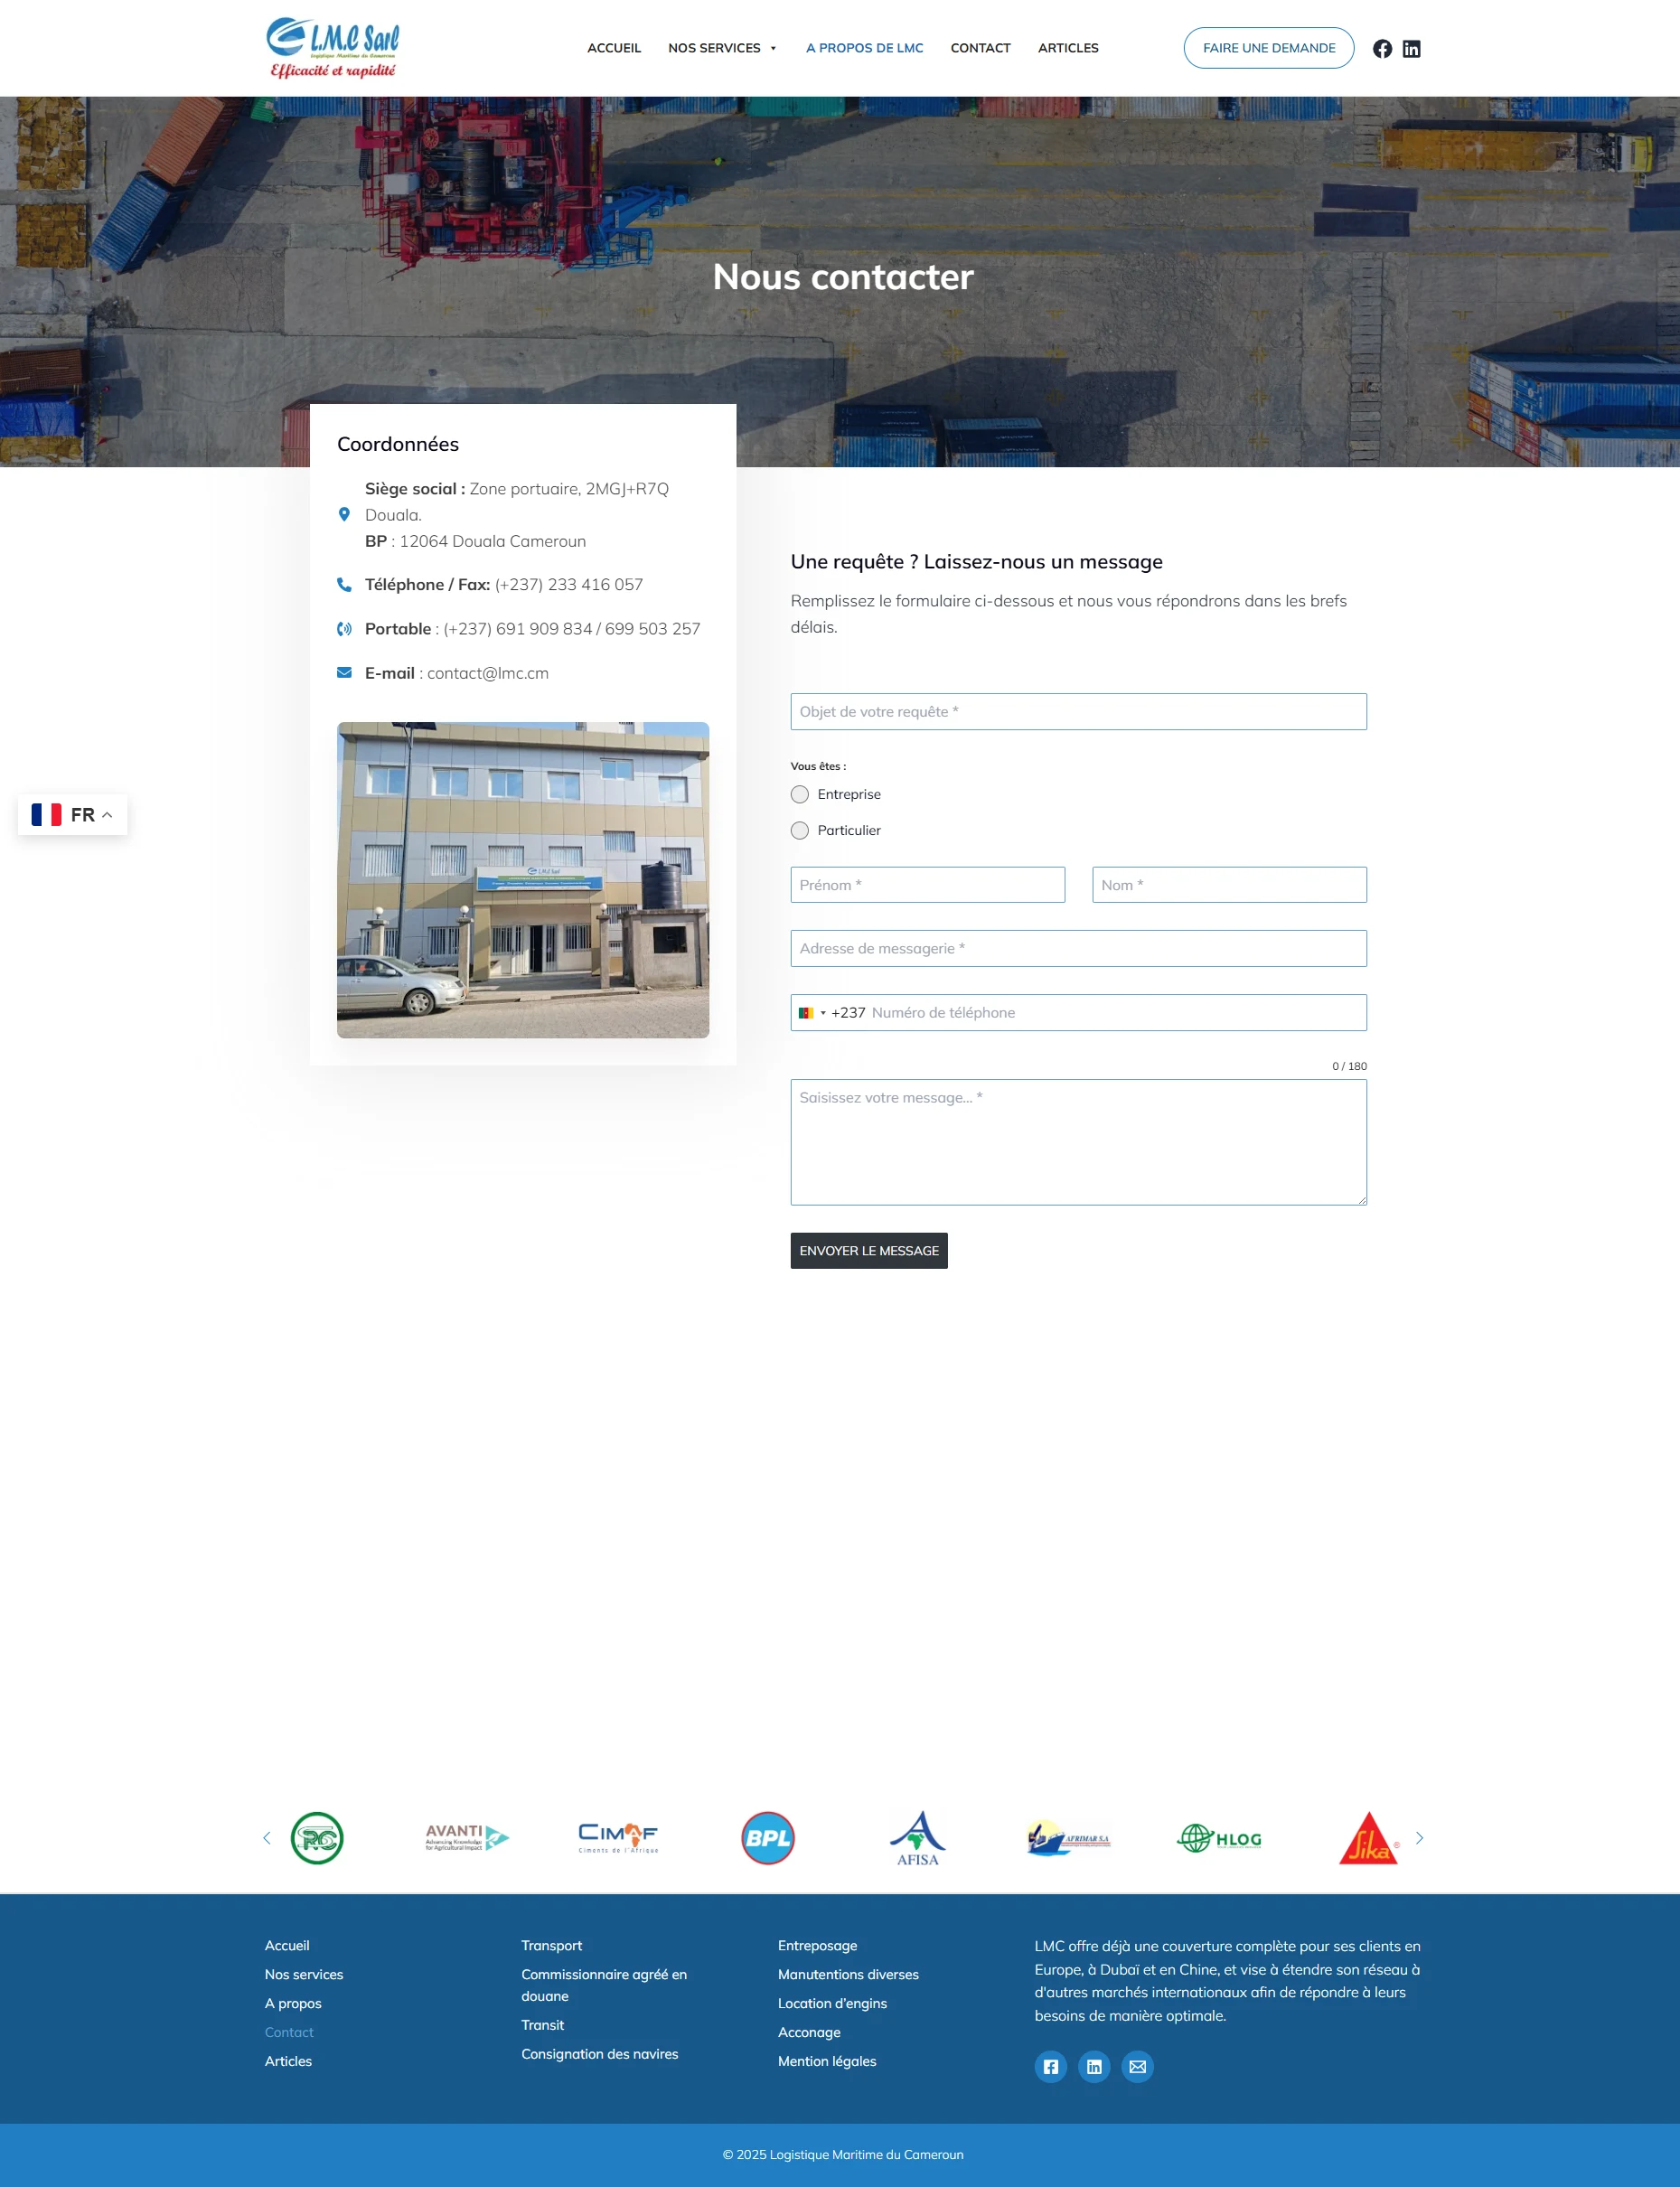Screen dimensions: 1680x2187
Task: Click the right carousel arrow near Sika logo
Action: 1419,1837
